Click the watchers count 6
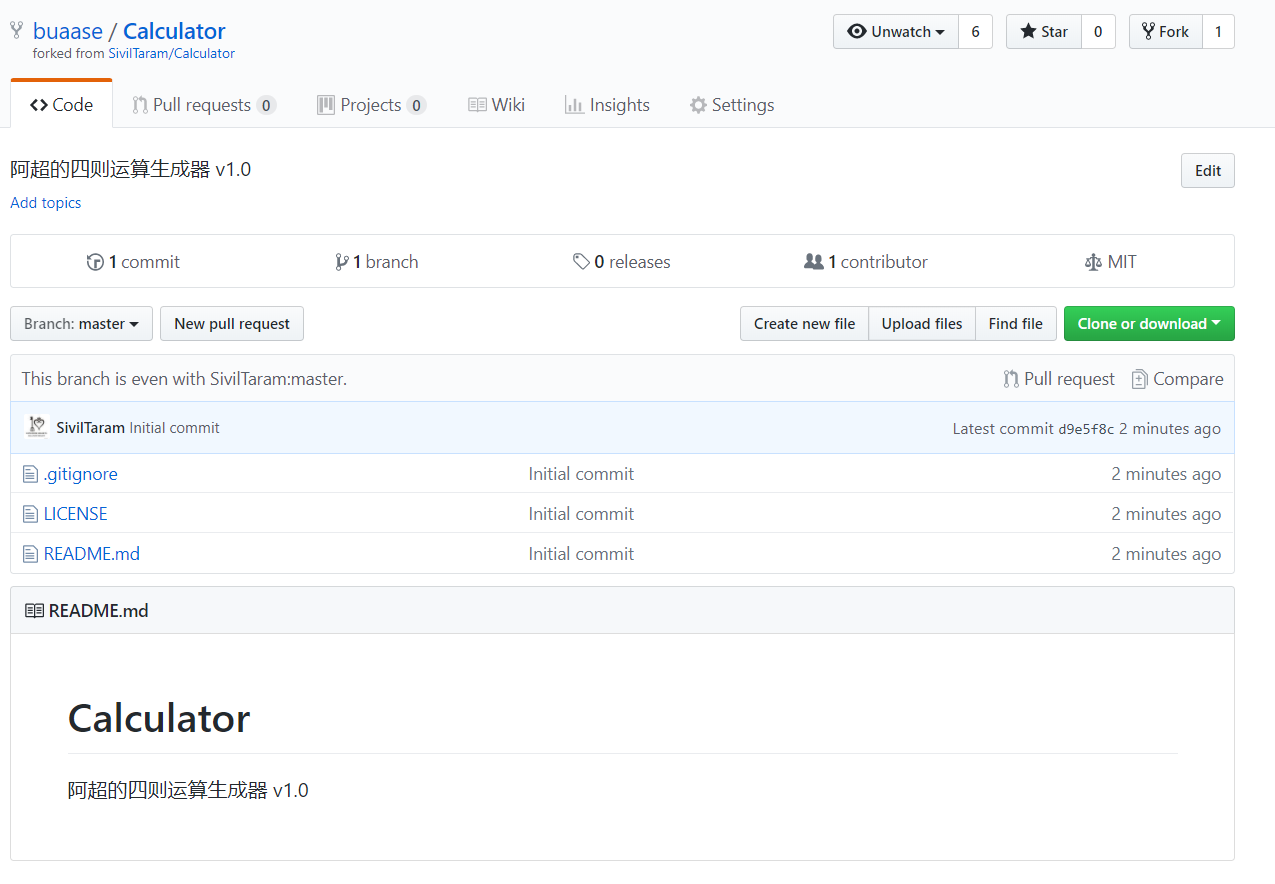This screenshot has width=1275, height=884. coord(975,32)
